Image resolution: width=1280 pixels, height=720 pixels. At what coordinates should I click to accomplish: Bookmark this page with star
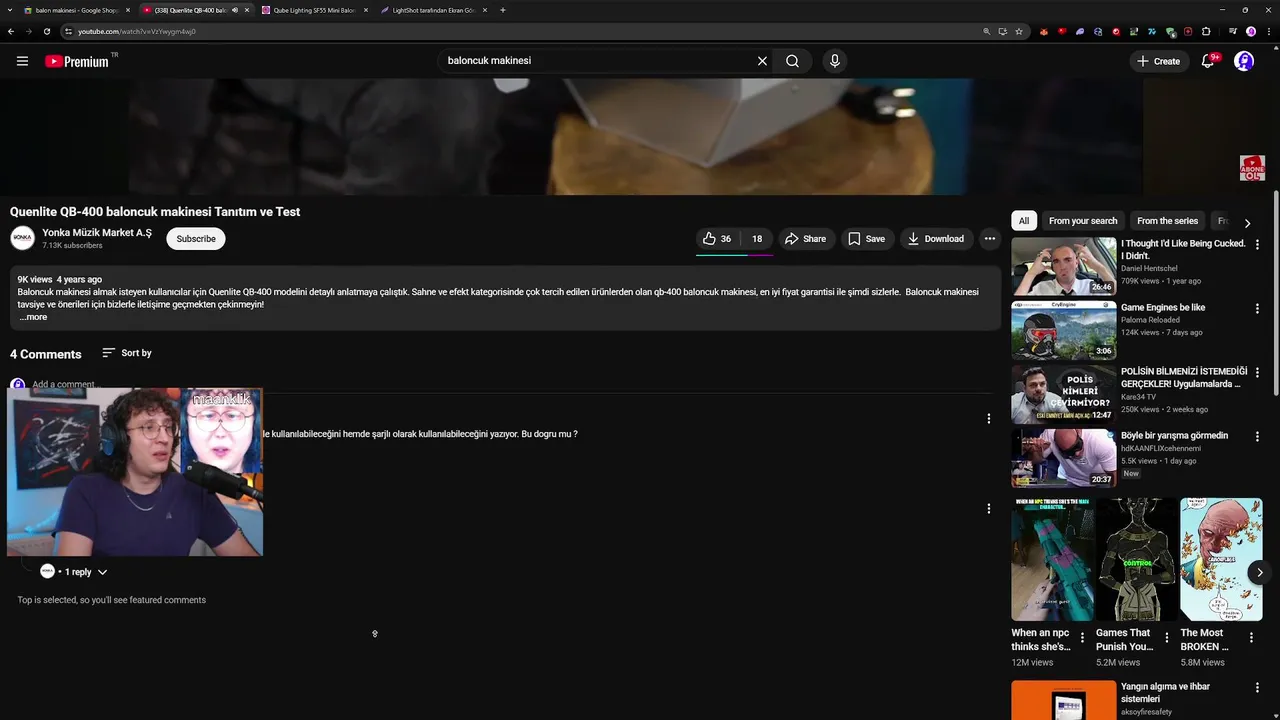click(x=1019, y=31)
